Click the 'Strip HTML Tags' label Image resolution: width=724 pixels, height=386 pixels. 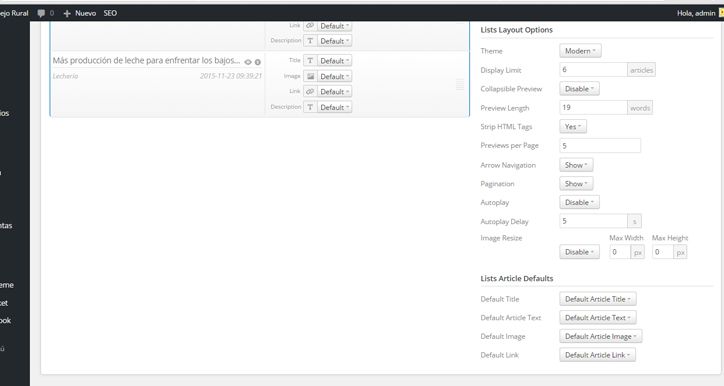tap(506, 127)
